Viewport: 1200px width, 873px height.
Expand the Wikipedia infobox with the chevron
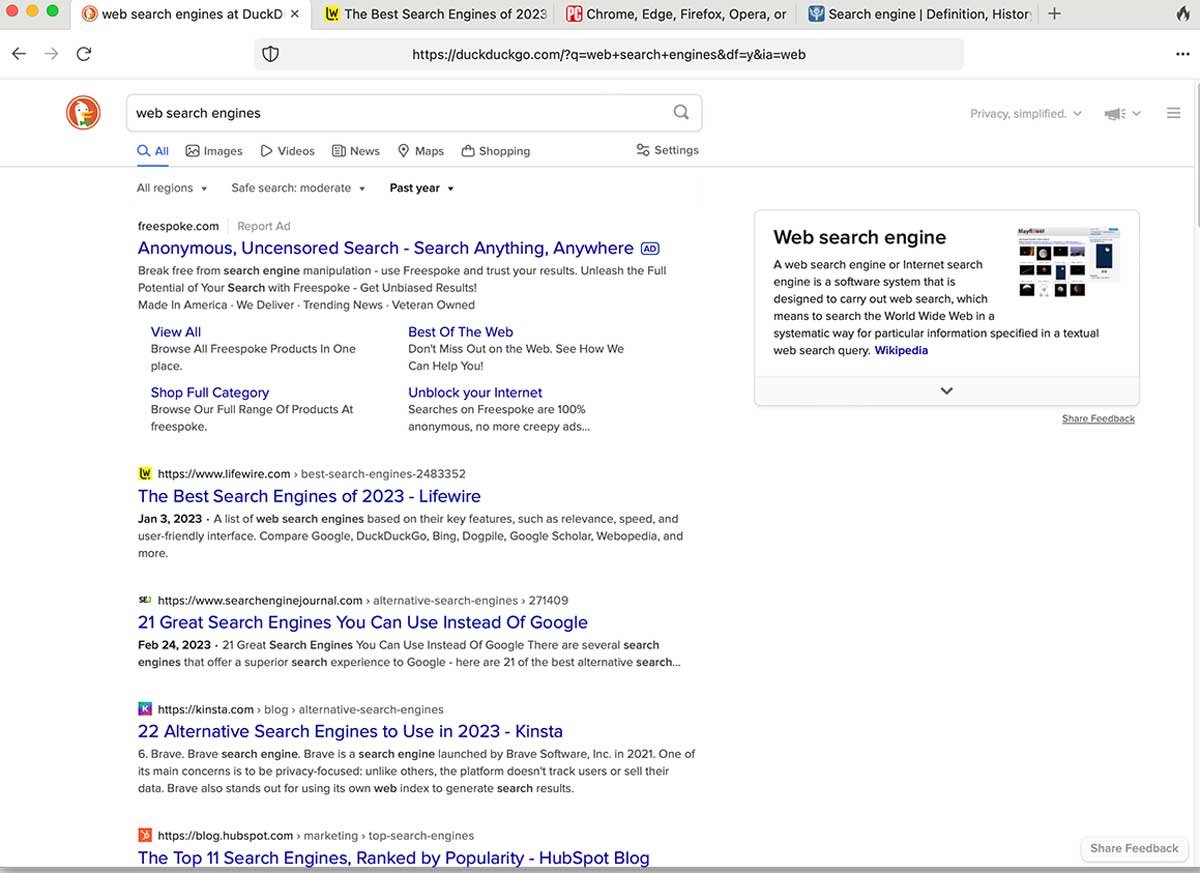click(x=946, y=390)
